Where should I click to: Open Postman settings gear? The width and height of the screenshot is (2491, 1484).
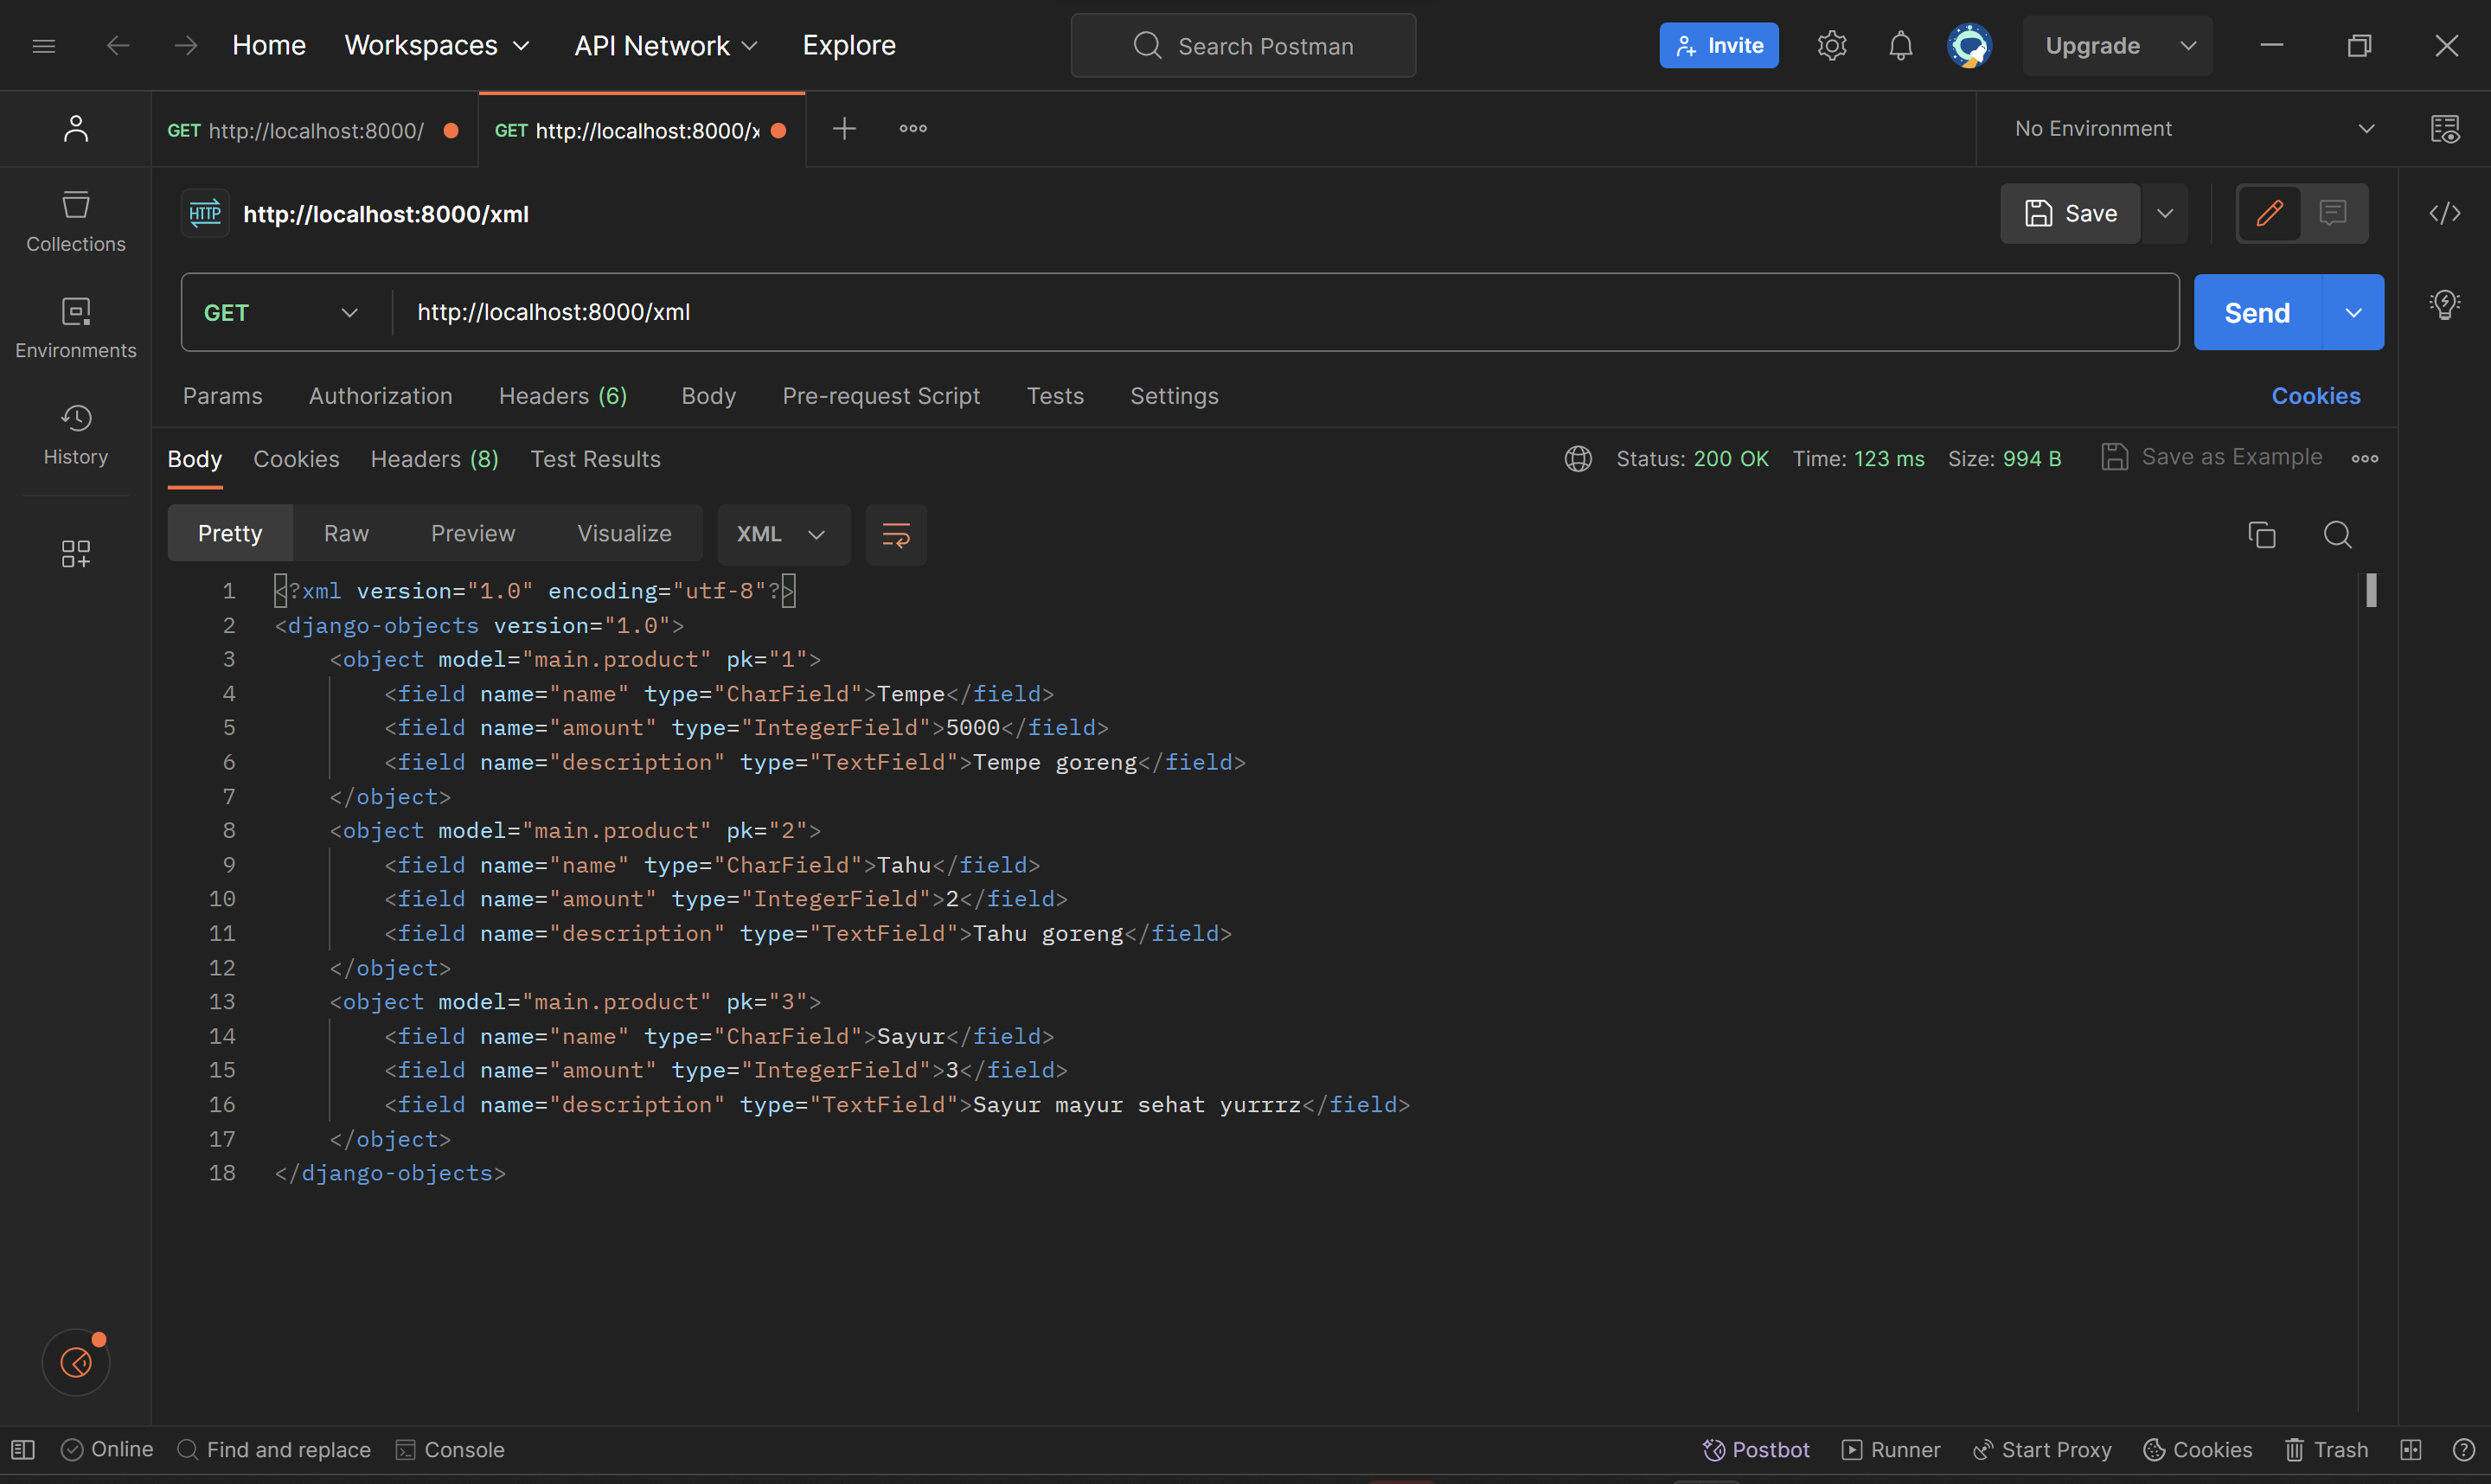(x=1832, y=45)
